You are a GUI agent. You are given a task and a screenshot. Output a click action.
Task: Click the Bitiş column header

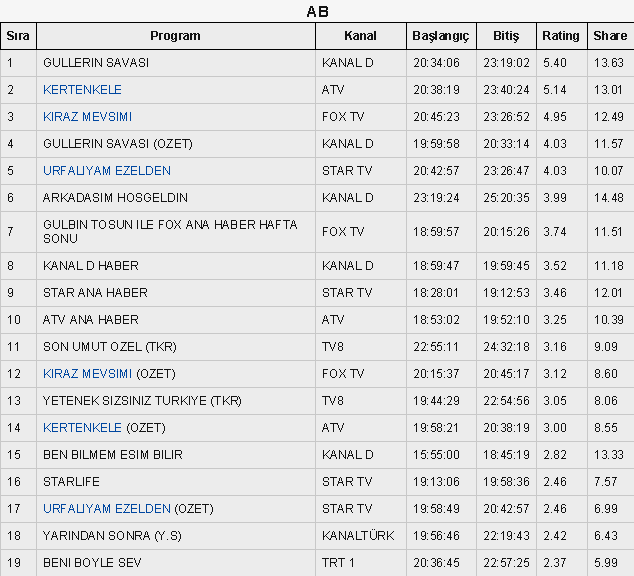[x=506, y=36]
